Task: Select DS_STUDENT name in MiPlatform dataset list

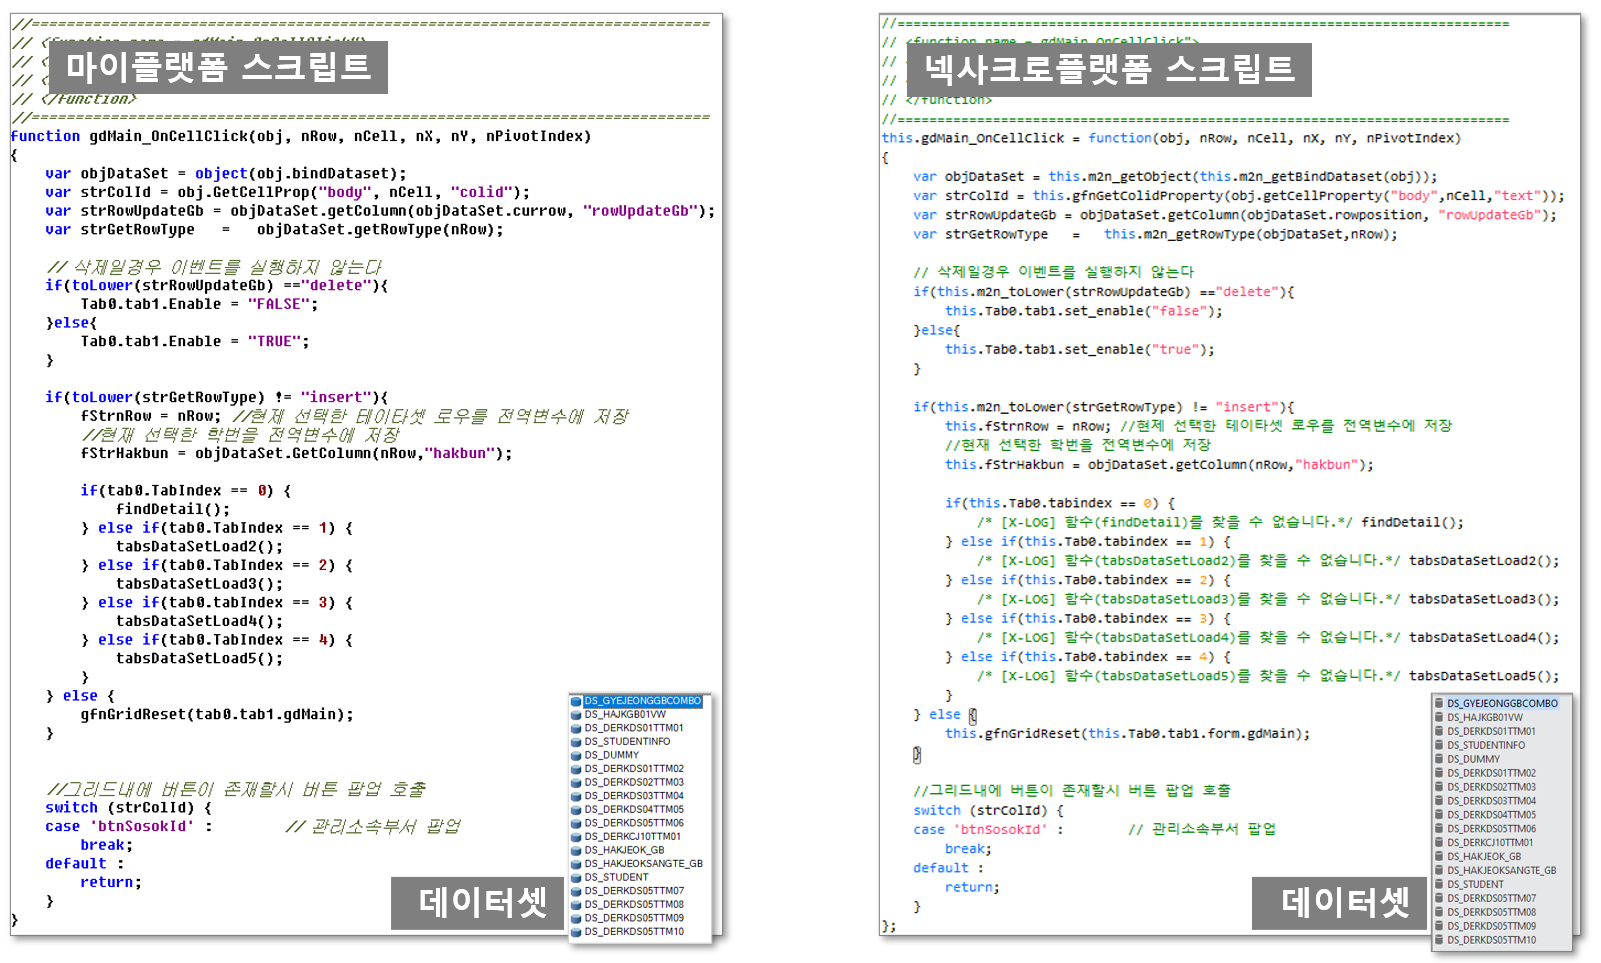Action: coord(616,877)
